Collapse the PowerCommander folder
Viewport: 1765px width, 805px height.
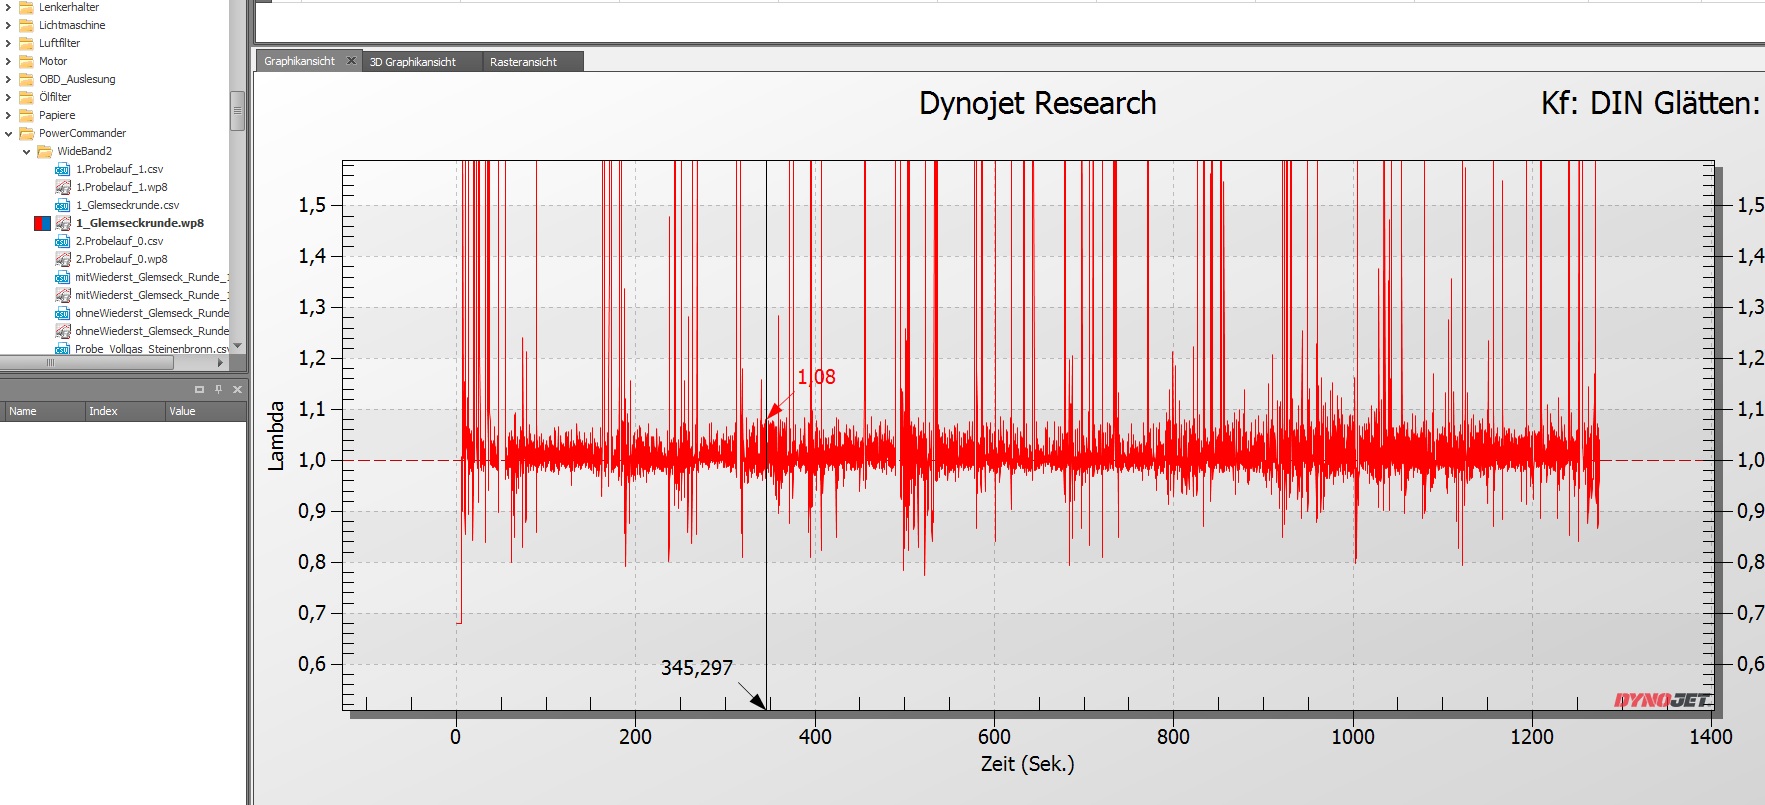(x=9, y=133)
